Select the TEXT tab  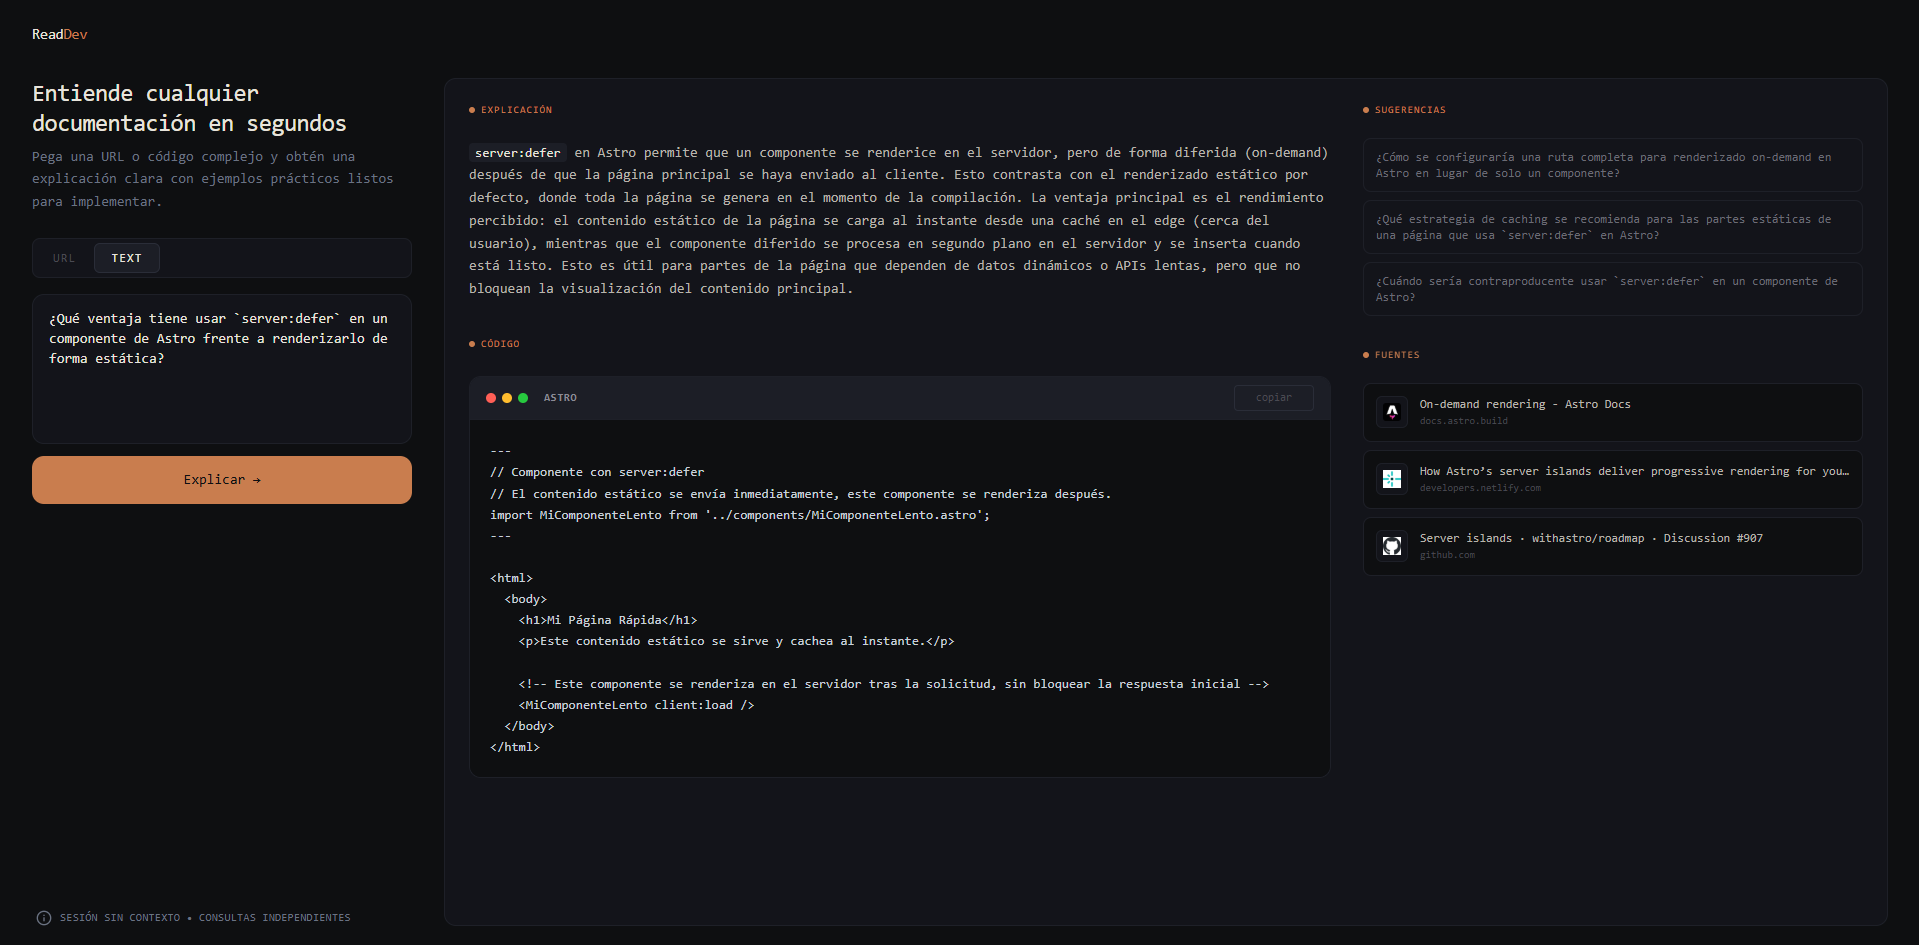127,258
